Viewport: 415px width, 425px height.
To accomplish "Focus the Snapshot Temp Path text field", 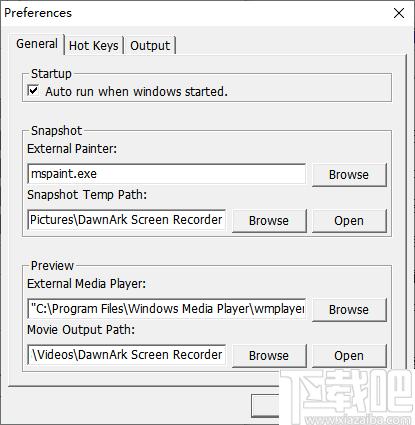I will pos(127,220).
